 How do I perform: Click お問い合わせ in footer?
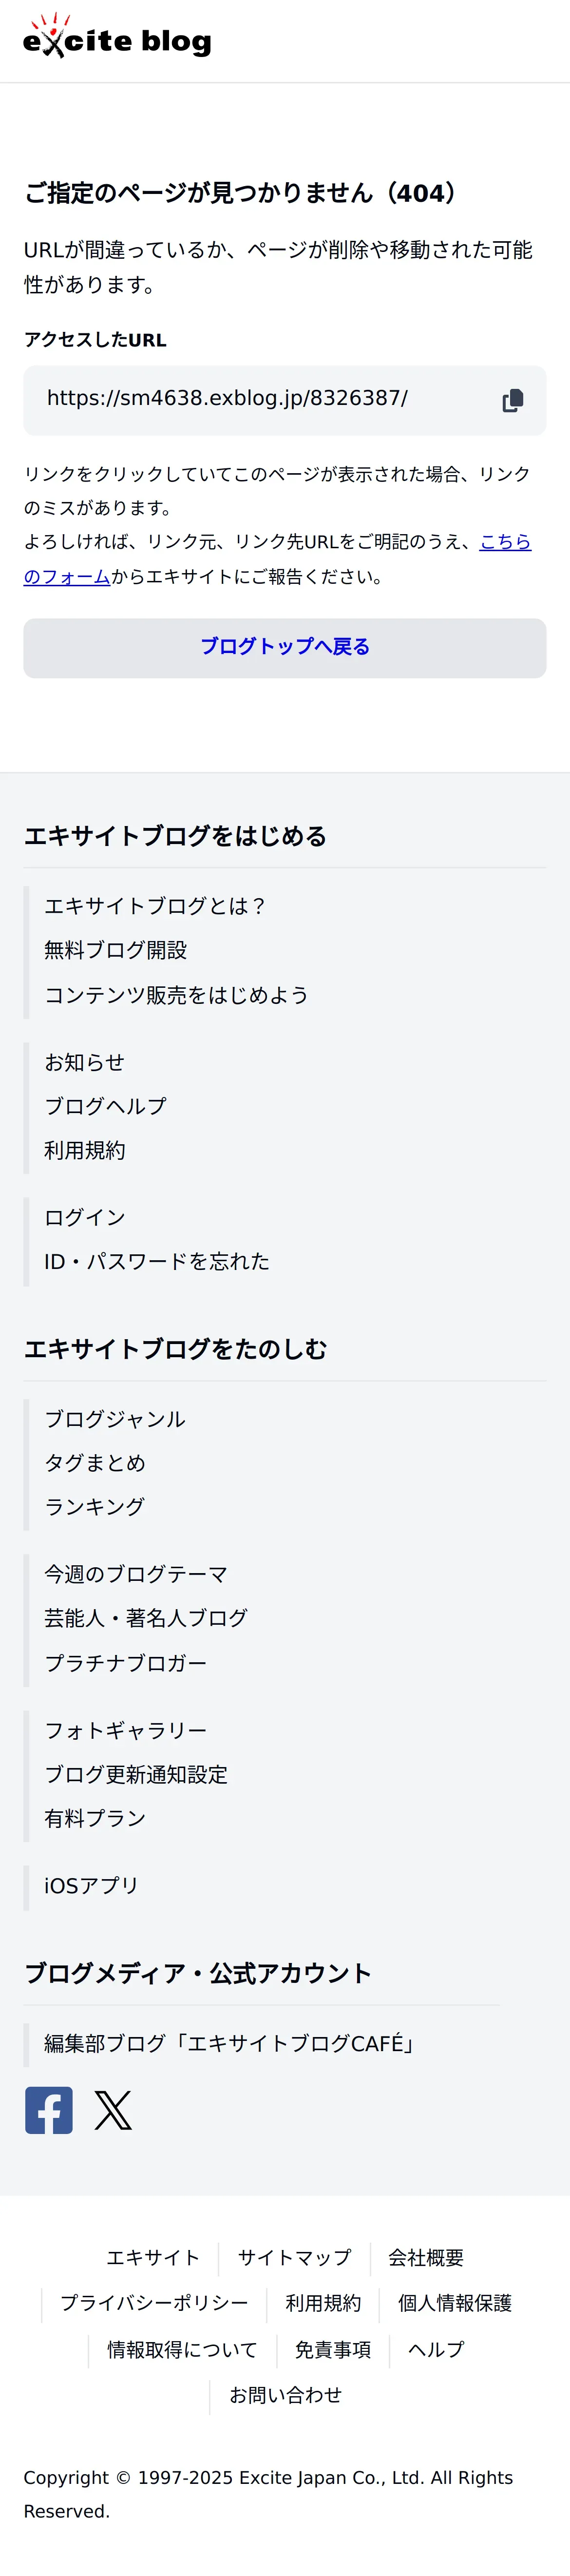[286, 2394]
